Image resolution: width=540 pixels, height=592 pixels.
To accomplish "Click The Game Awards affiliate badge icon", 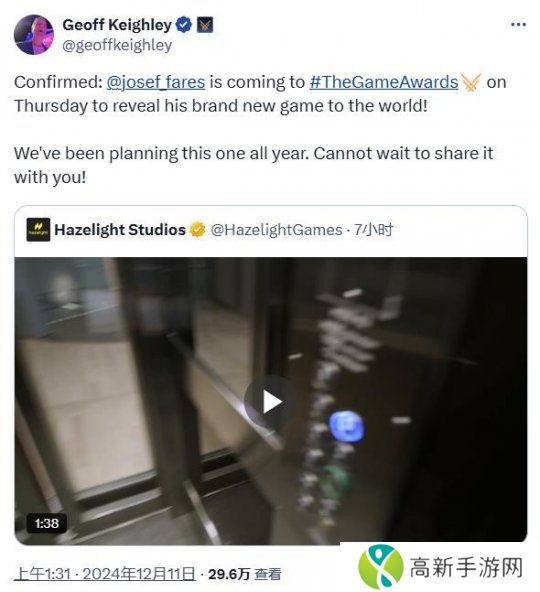I will [205, 25].
